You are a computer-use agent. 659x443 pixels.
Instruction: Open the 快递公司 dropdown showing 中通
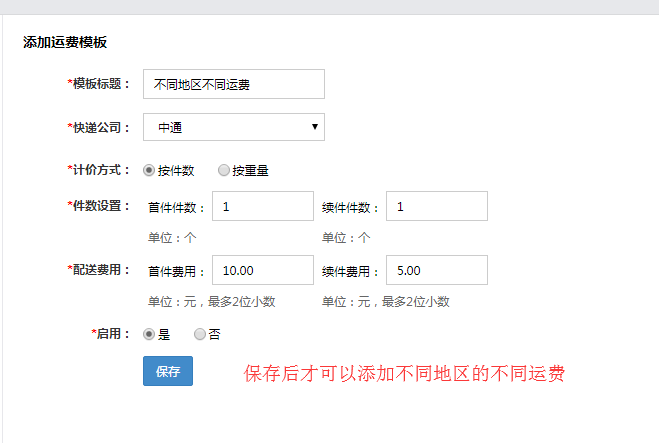[234, 127]
